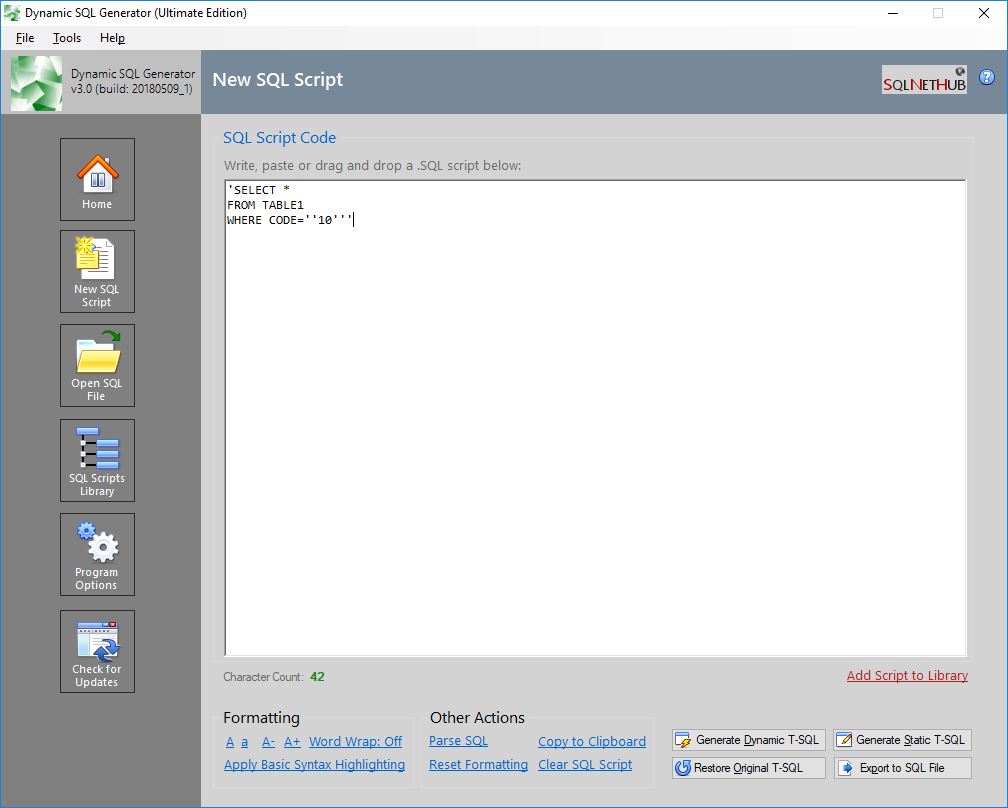
Task: Click the version text v3.0 (build: 20180509_1)
Action: point(132,89)
